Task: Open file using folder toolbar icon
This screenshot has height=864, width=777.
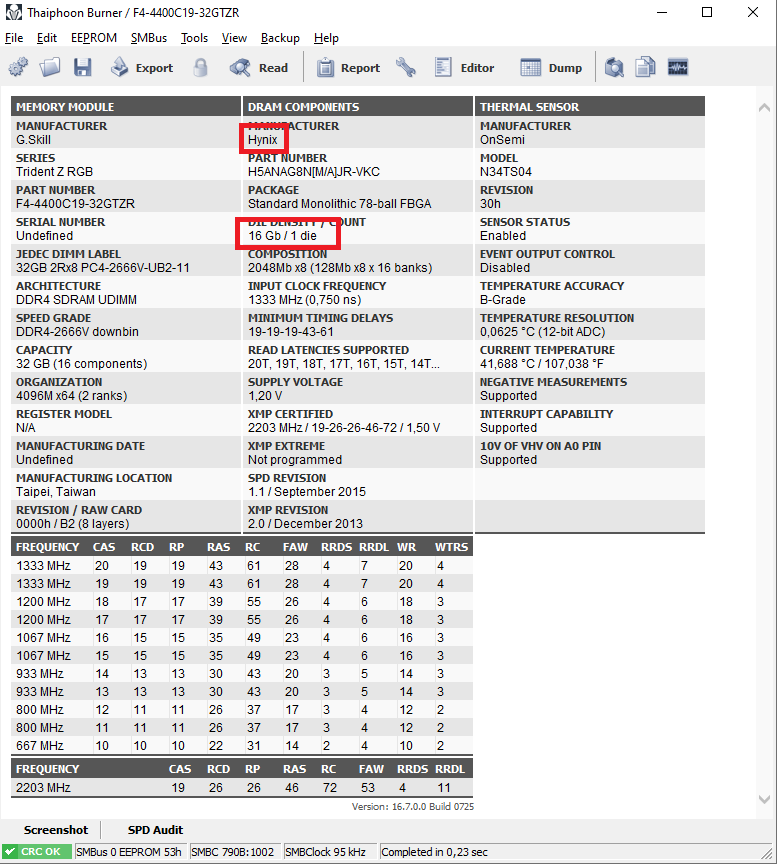Action: click(x=50, y=68)
